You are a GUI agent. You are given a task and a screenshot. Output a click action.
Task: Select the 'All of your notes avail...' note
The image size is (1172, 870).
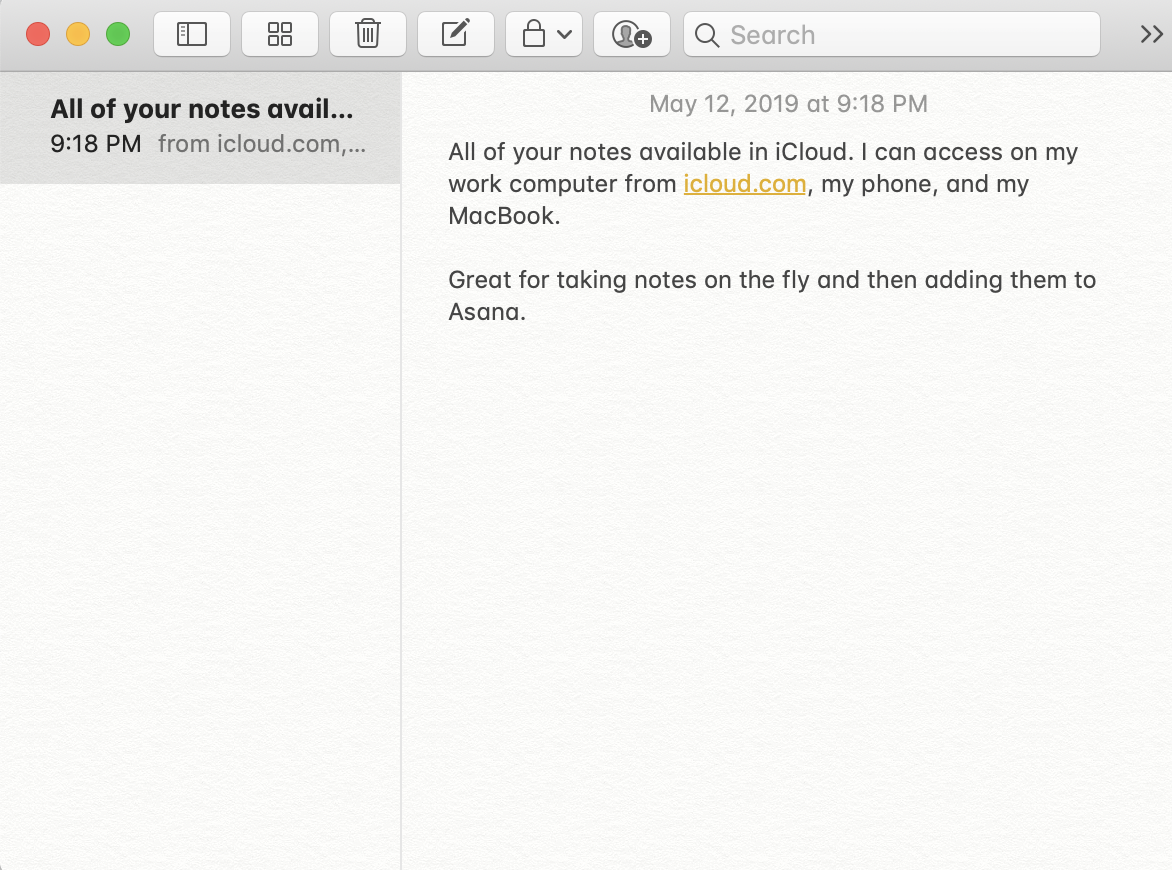pos(200,126)
